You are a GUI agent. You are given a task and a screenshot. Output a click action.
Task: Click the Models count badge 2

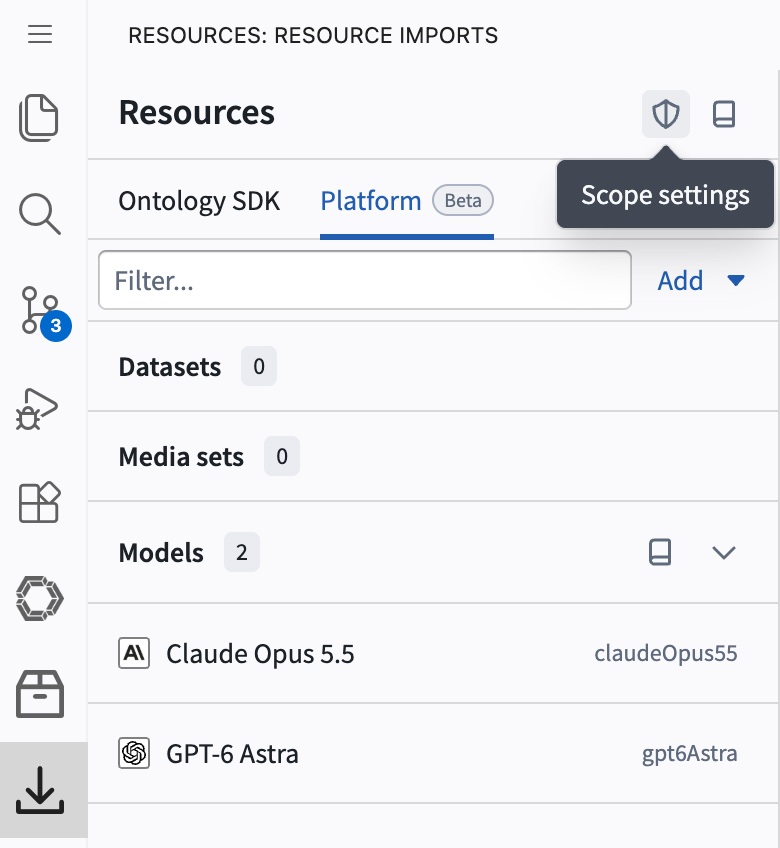(242, 552)
